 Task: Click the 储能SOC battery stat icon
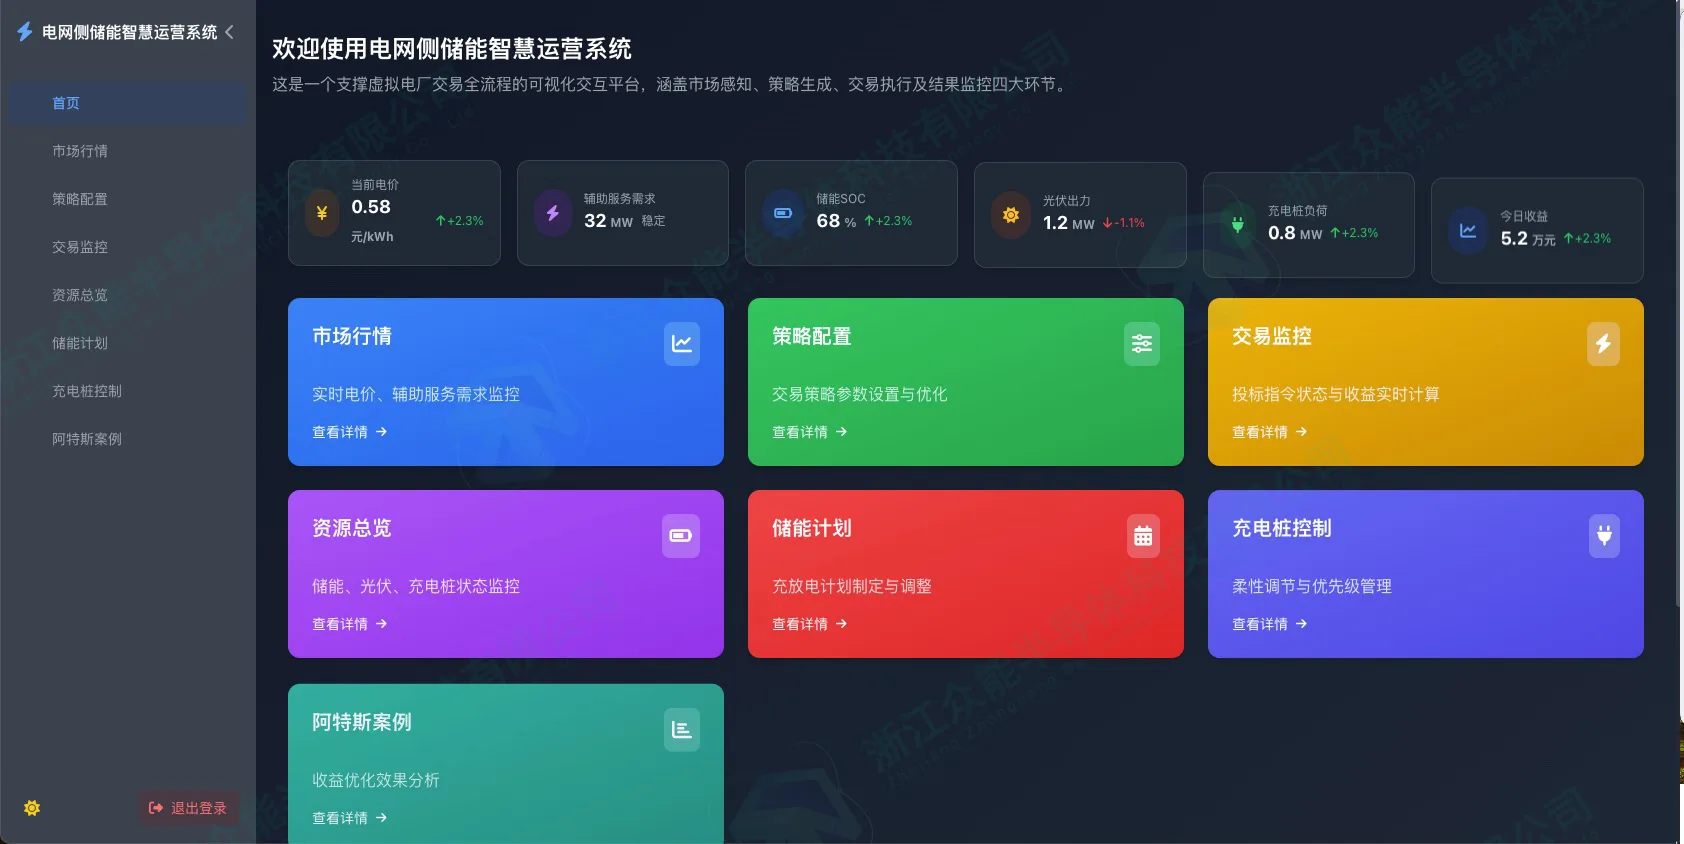click(x=783, y=213)
